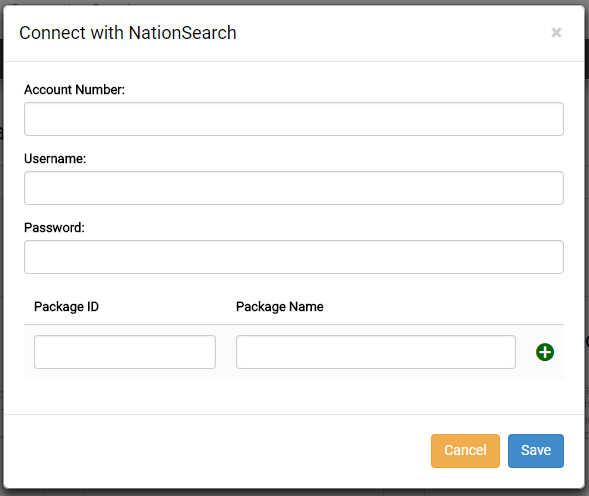Viewport: 589px width, 496px height.
Task: Select the Password input box
Action: point(294,257)
